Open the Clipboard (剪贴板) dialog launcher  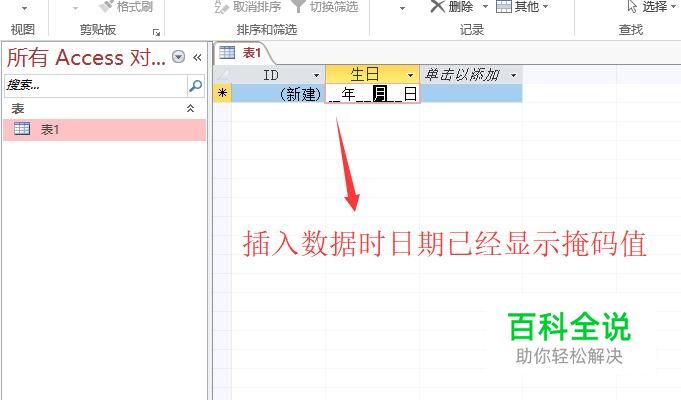pos(156,32)
